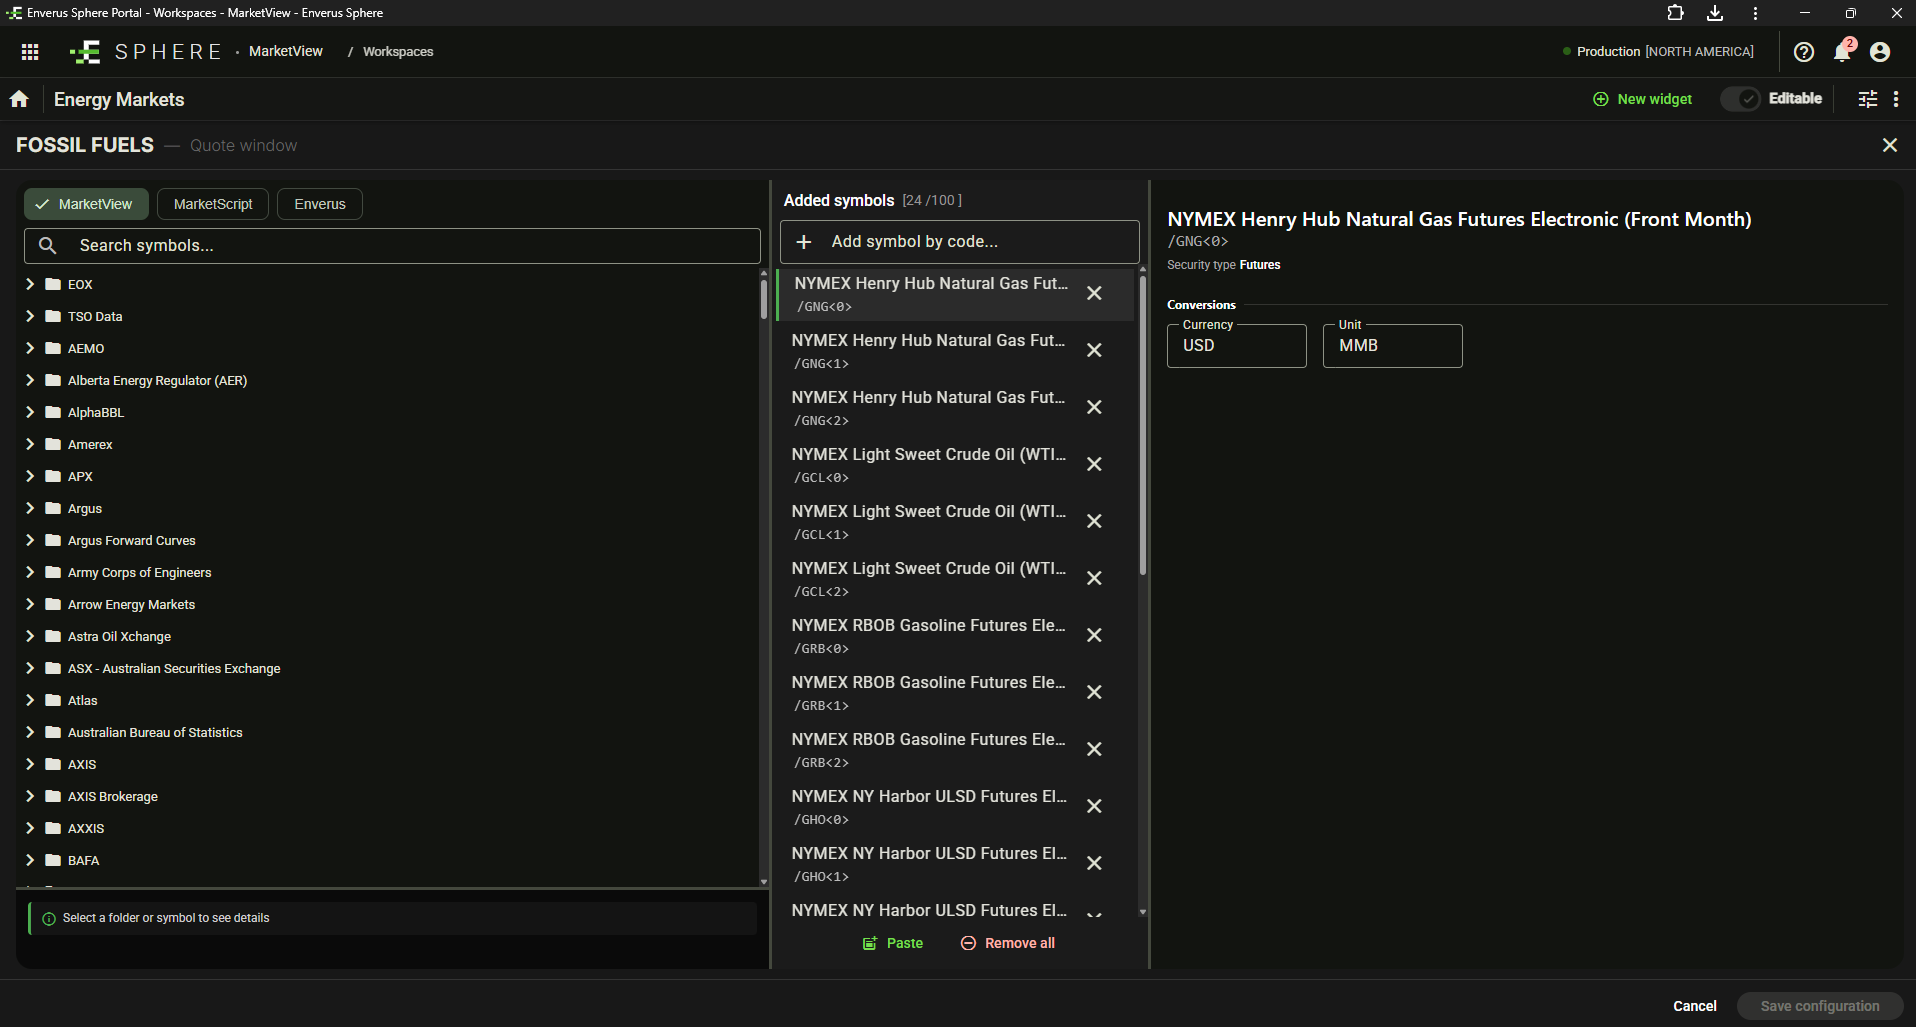Viewport: 1916px width, 1027px height.
Task: Open the MarketView breadcrumb
Action: pyautogui.click(x=286, y=51)
